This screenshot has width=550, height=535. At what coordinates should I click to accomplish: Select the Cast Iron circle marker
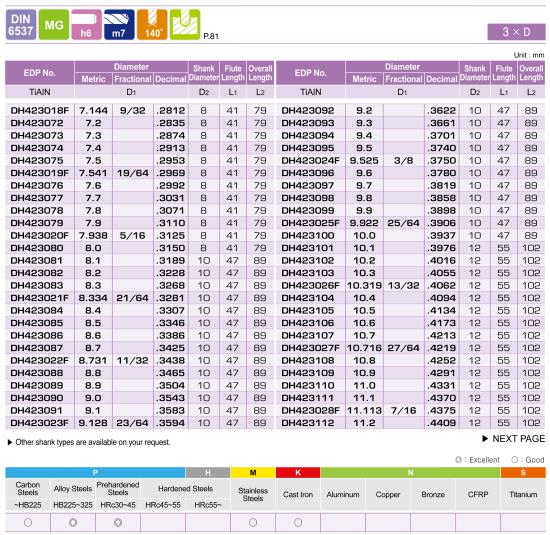pos(298,522)
